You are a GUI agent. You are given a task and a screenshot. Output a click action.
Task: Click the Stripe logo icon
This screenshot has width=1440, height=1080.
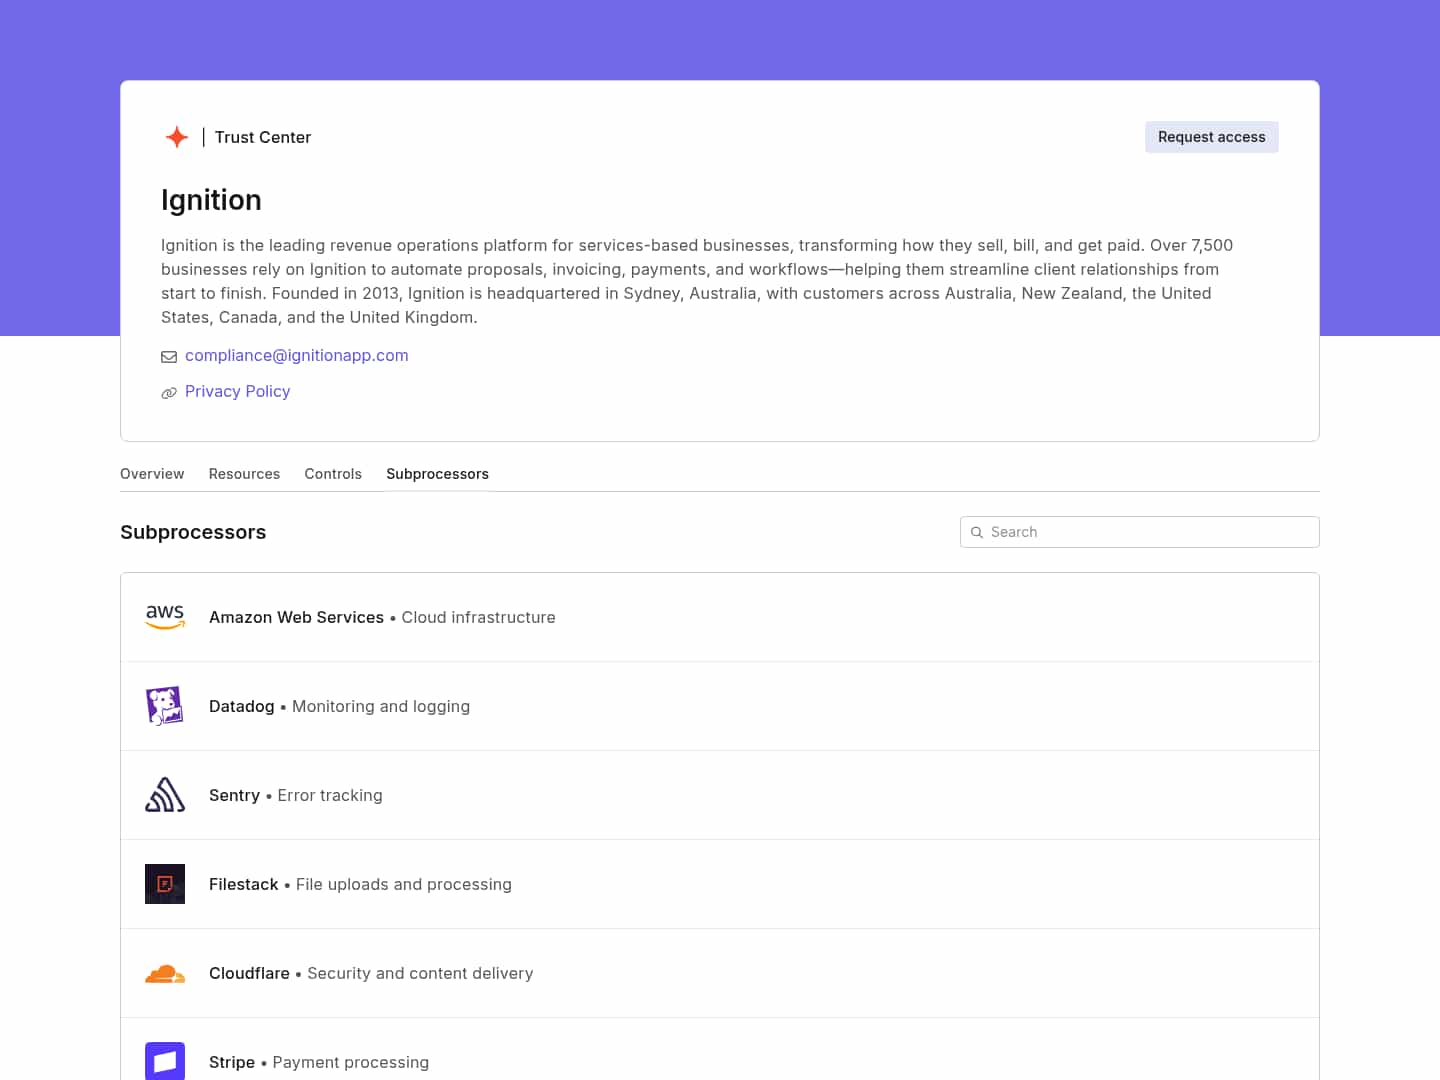point(165,1061)
